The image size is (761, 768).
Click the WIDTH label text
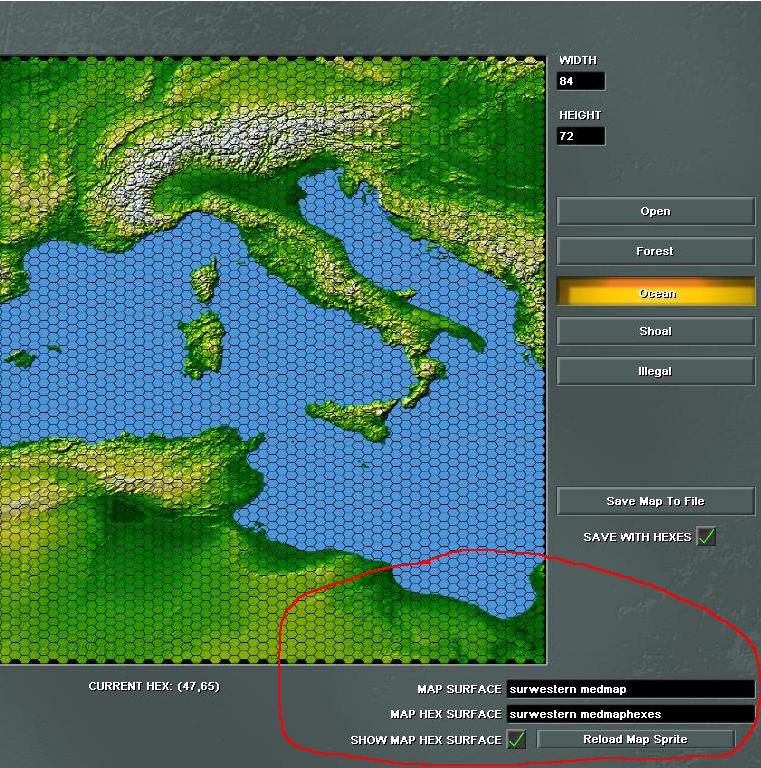578,60
